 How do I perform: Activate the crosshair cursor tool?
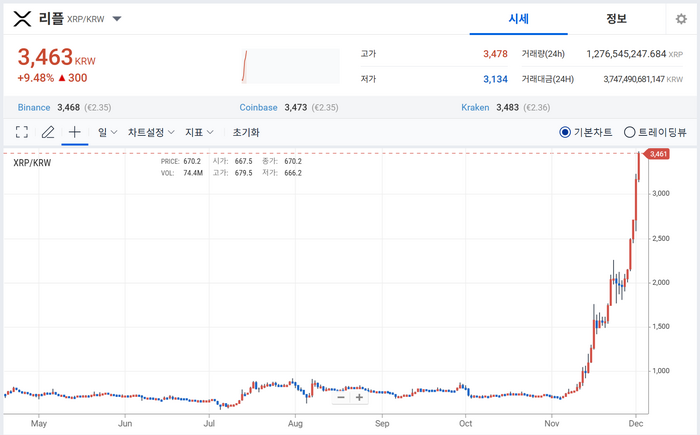(74, 132)
